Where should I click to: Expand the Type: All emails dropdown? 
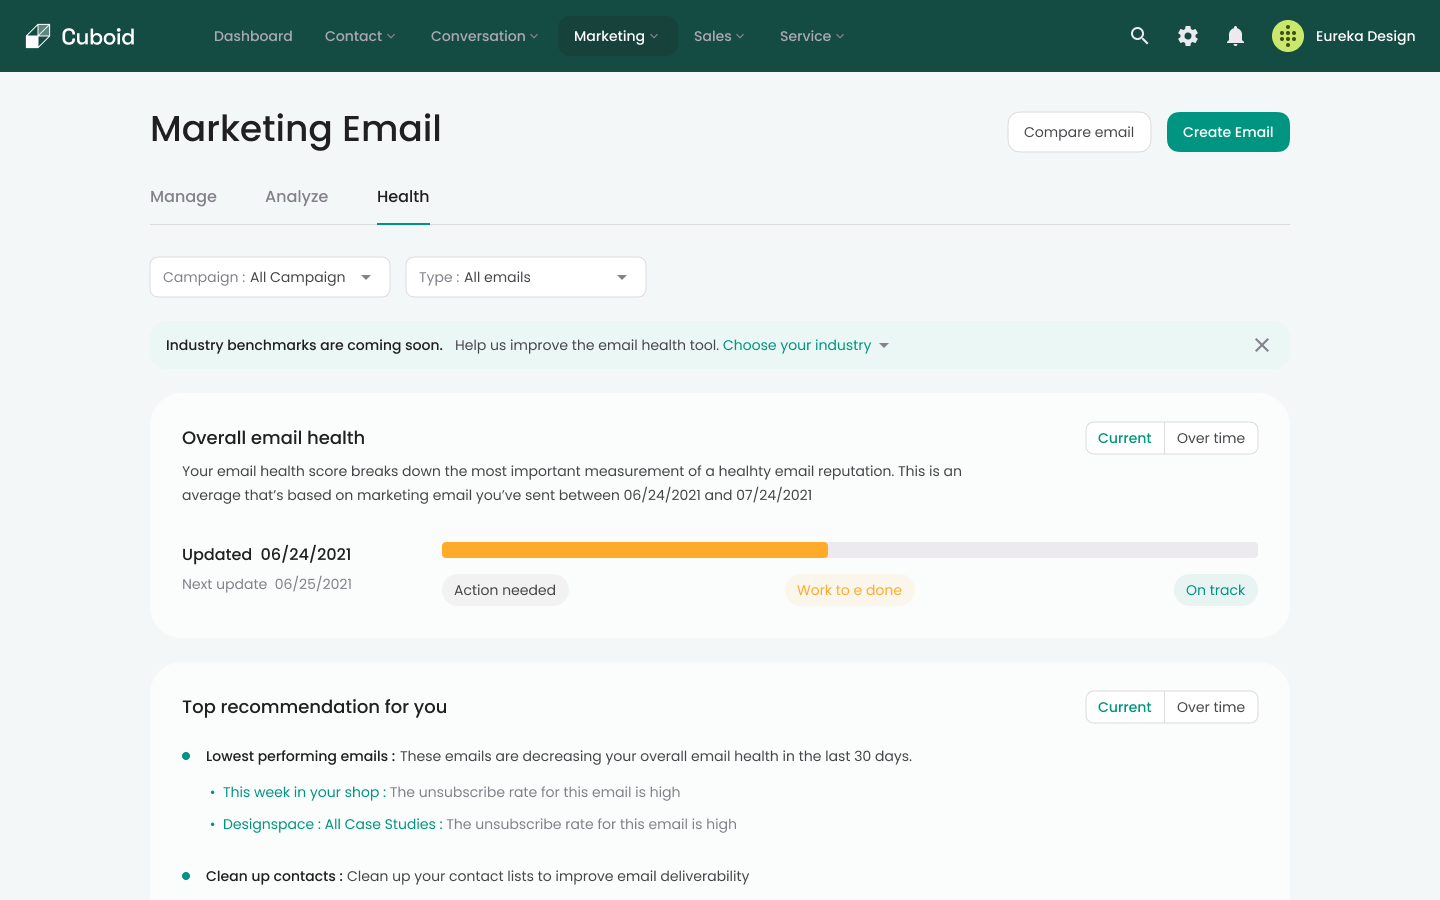coord(525,277)
